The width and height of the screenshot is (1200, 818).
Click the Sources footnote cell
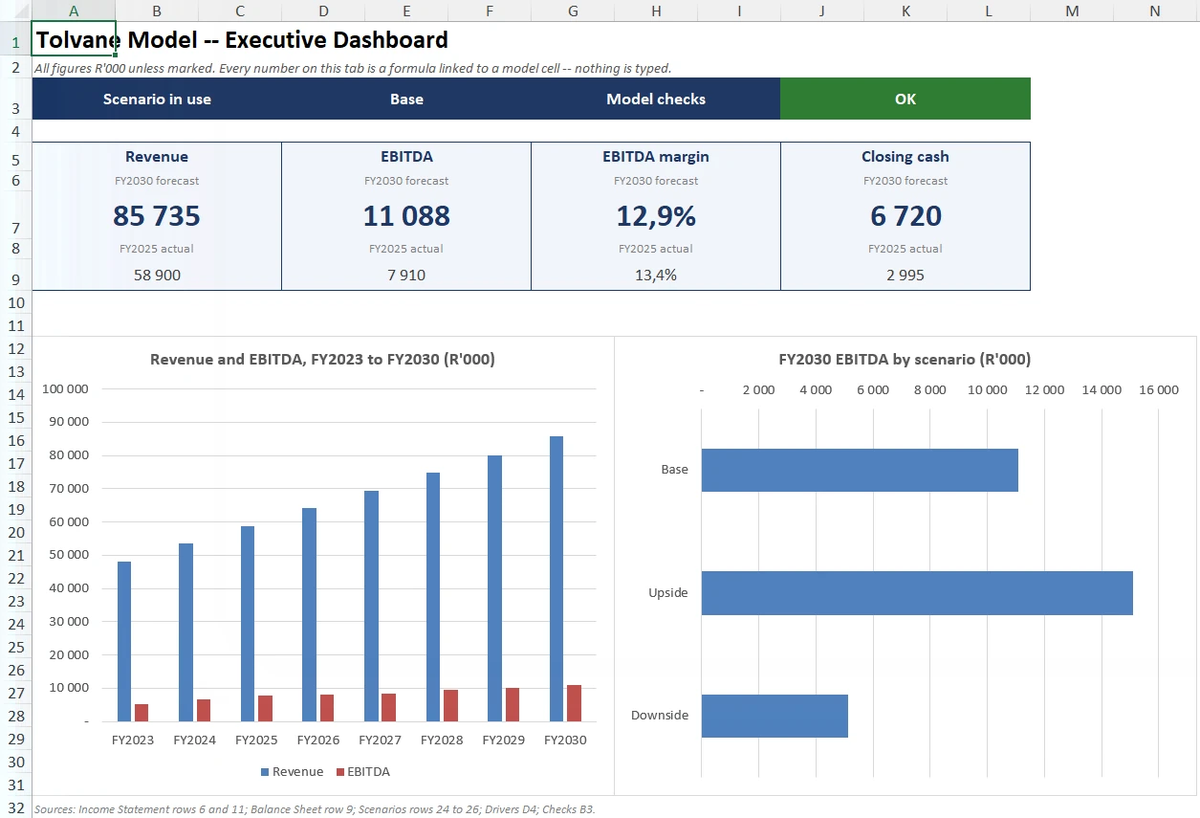point(315,809)
